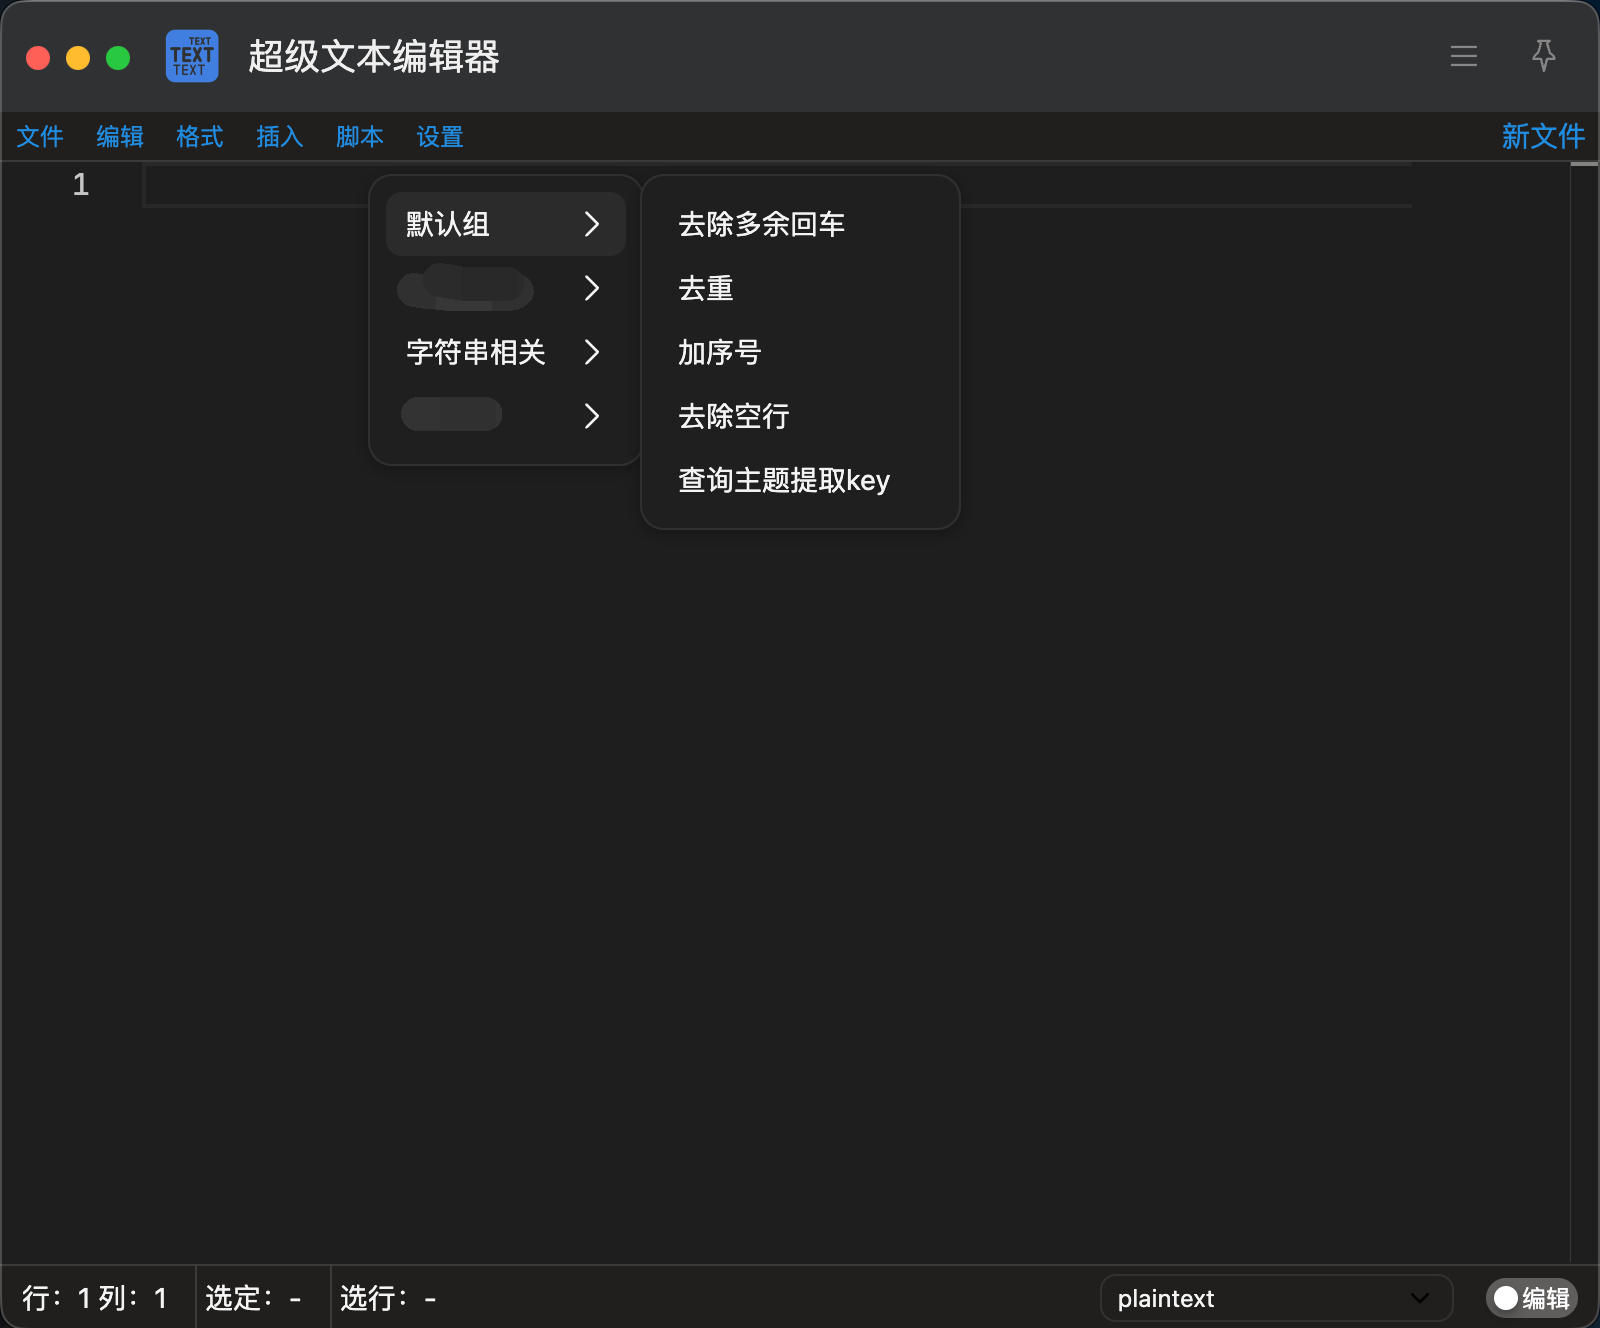Toggle the 编辑 edit mode switch
The width and height of the screenshot is (1600, 1328).
1531,1298
